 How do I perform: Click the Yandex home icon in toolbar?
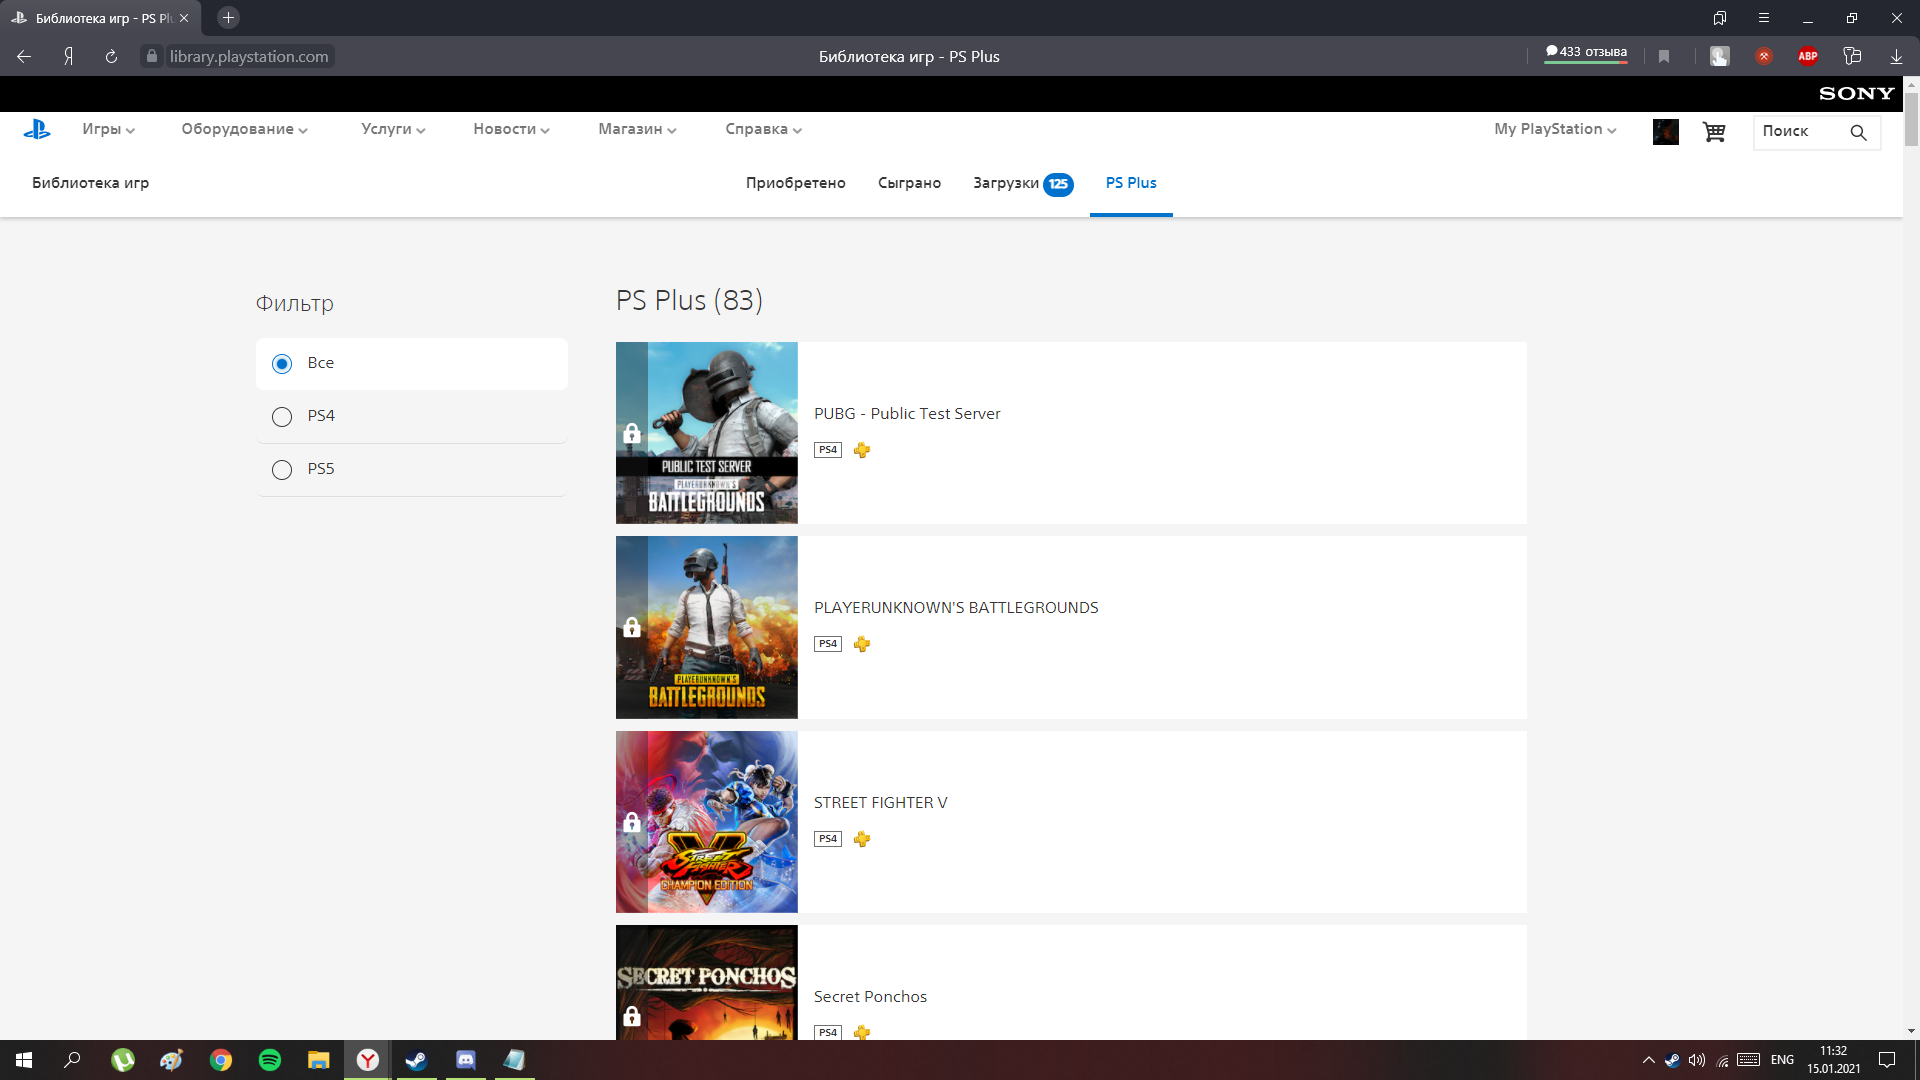click(68, 56)
